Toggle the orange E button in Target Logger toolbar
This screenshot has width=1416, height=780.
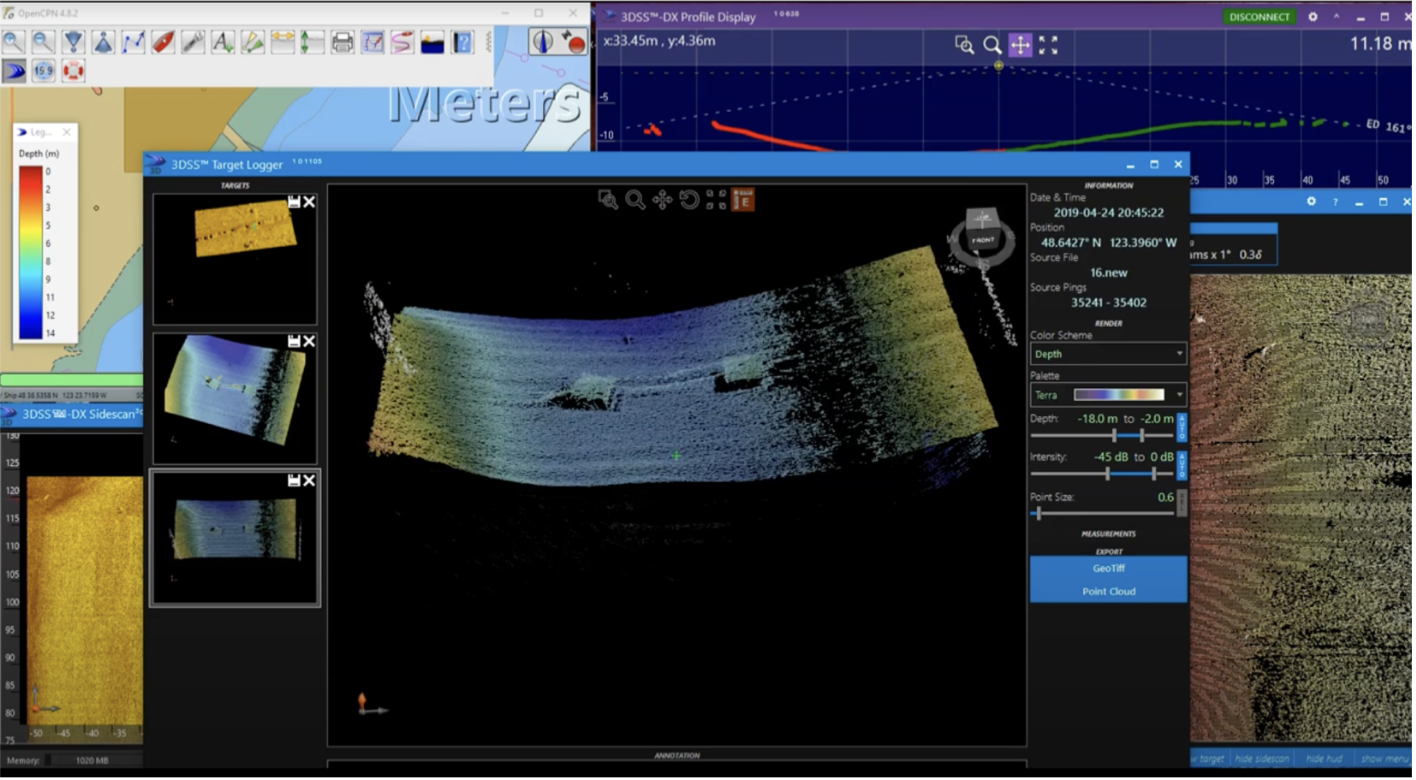[742, 200]
